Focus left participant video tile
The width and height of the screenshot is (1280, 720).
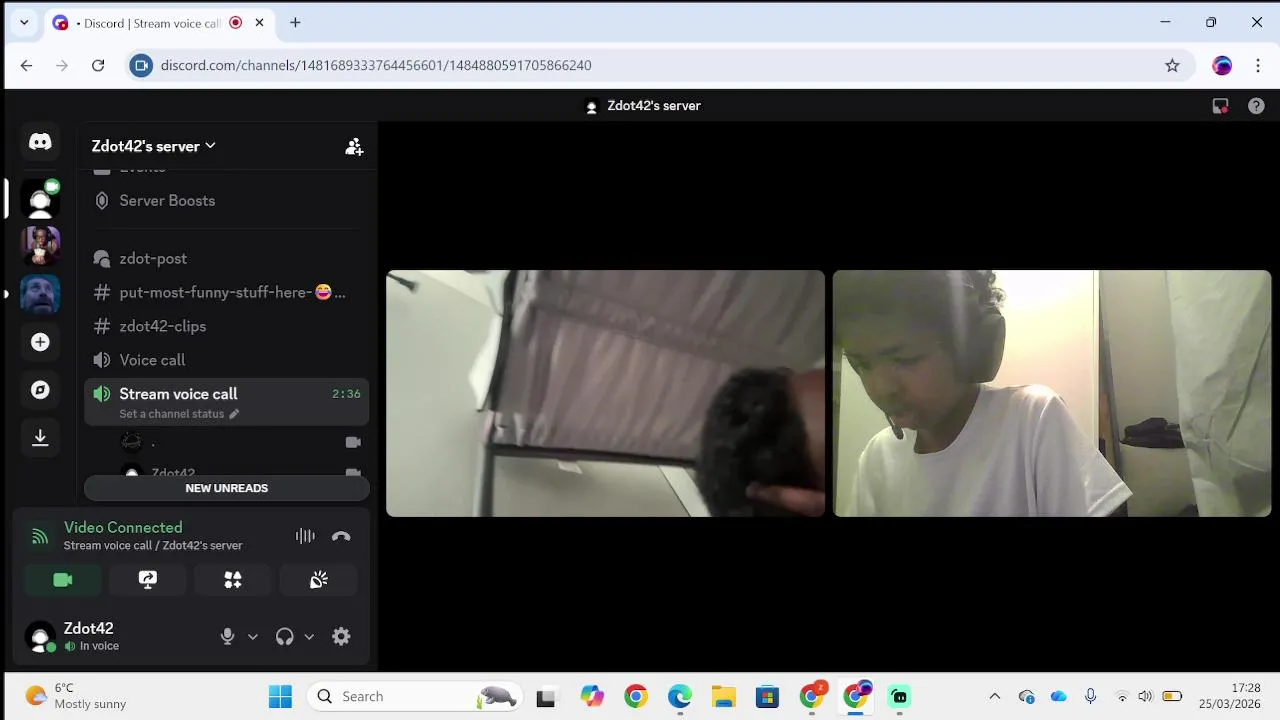(605, 393)
